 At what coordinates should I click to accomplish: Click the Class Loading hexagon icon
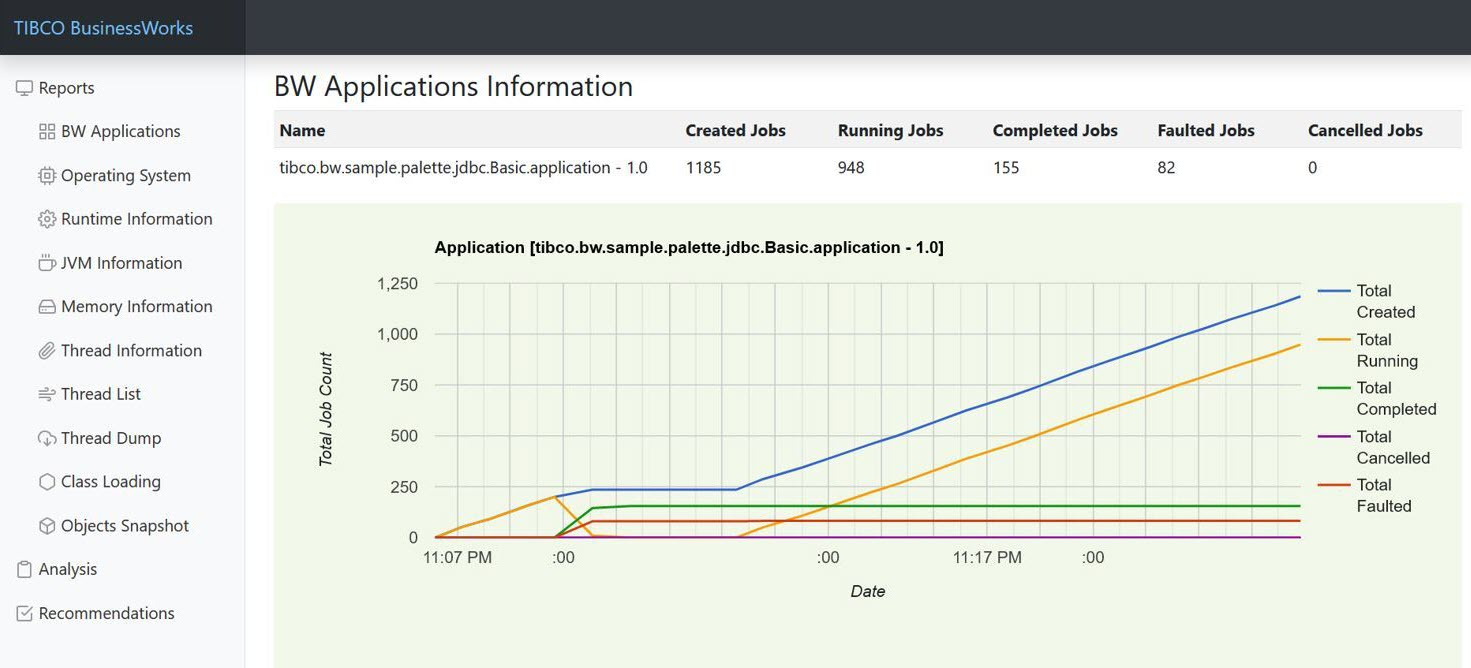[x=47, y=482]
